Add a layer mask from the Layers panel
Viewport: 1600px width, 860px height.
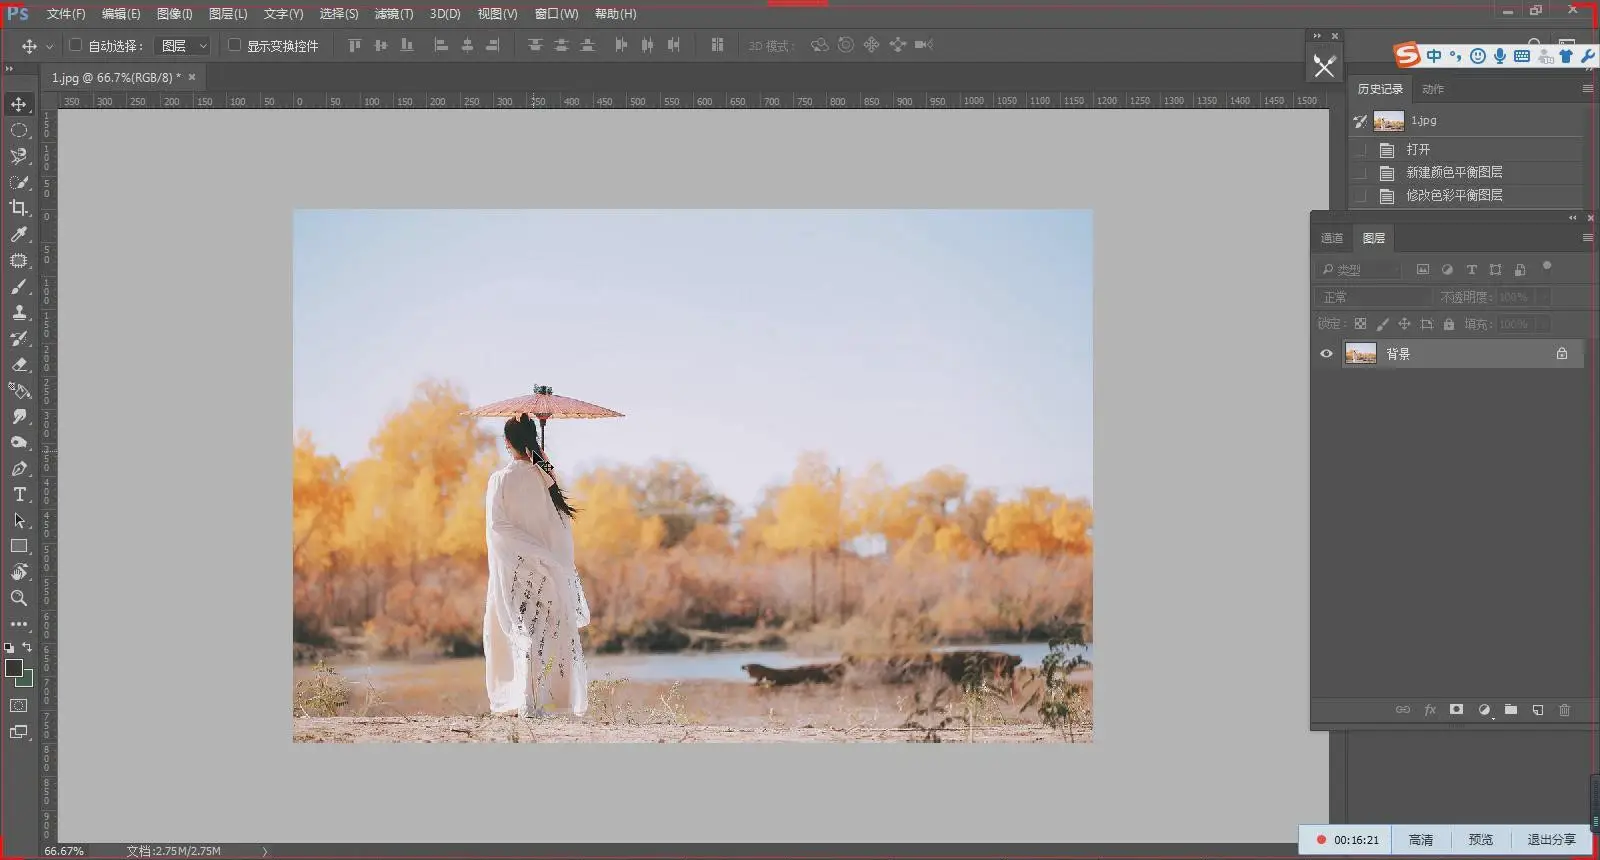click(x=1457, y=710)
